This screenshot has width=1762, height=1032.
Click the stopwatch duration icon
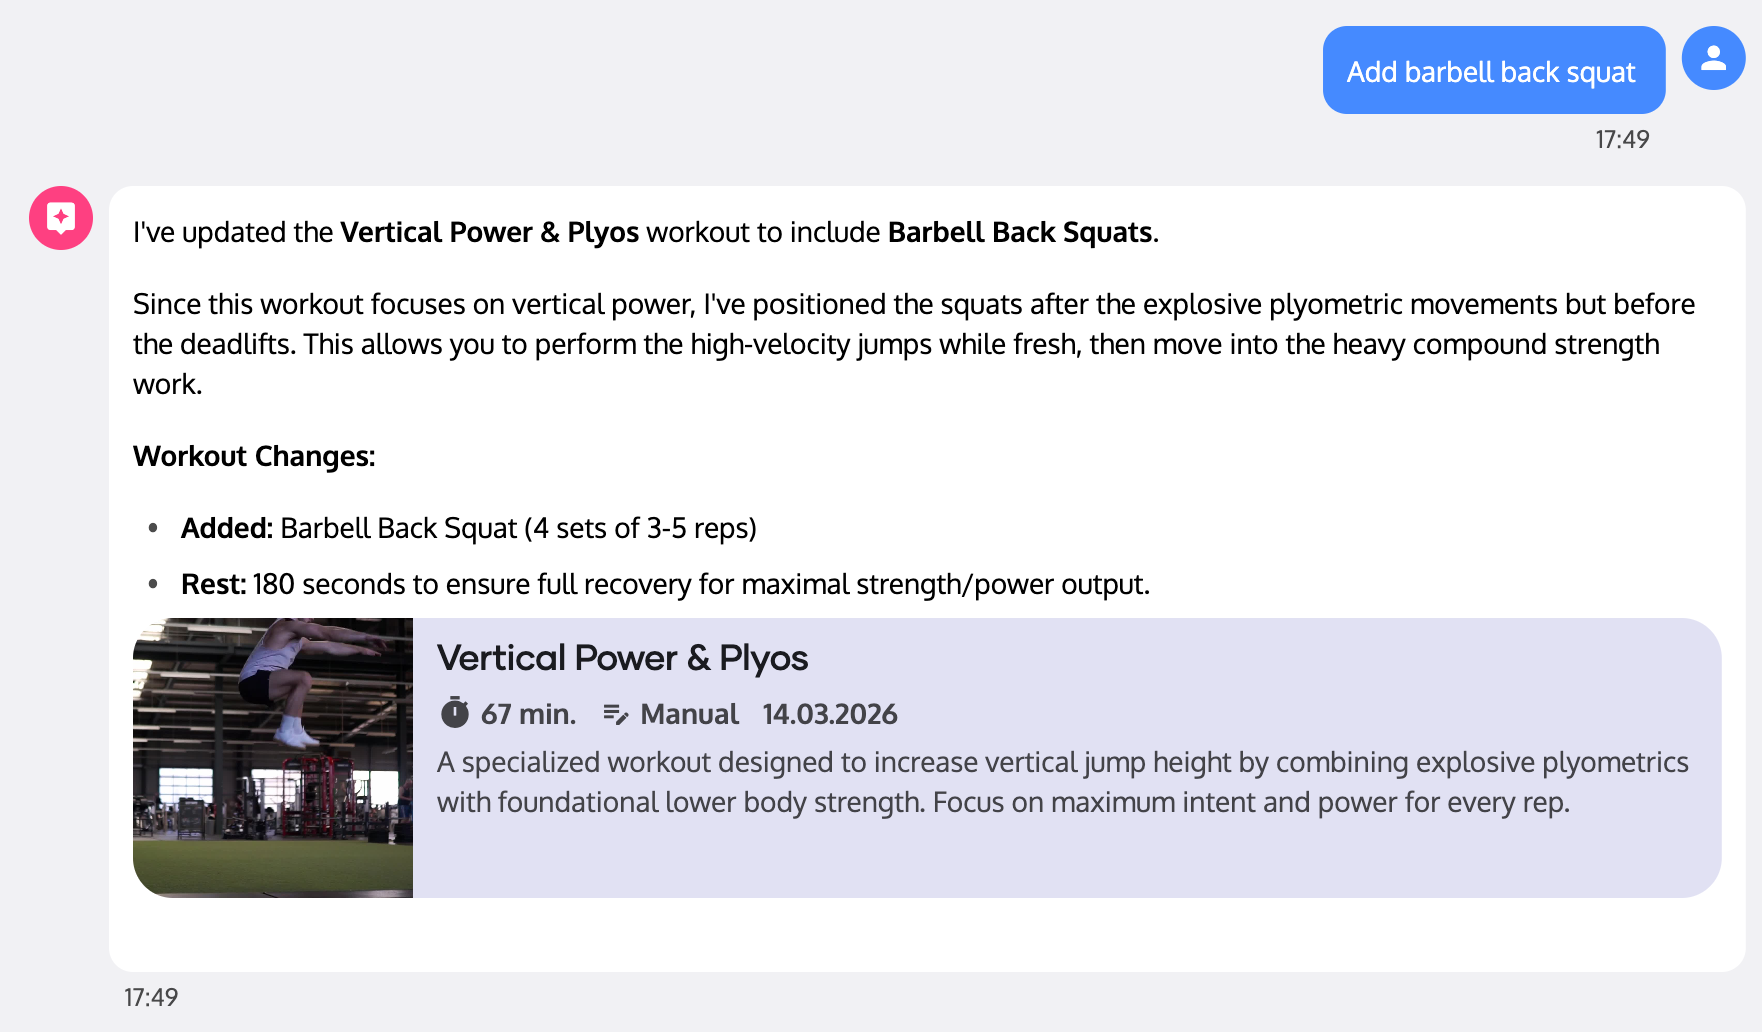tap(455, 713)
